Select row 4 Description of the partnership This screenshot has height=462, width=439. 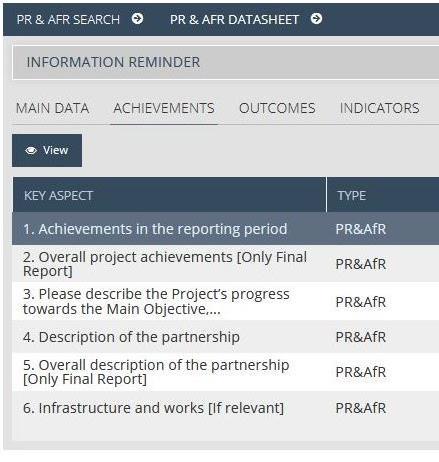tap(226, 337)
